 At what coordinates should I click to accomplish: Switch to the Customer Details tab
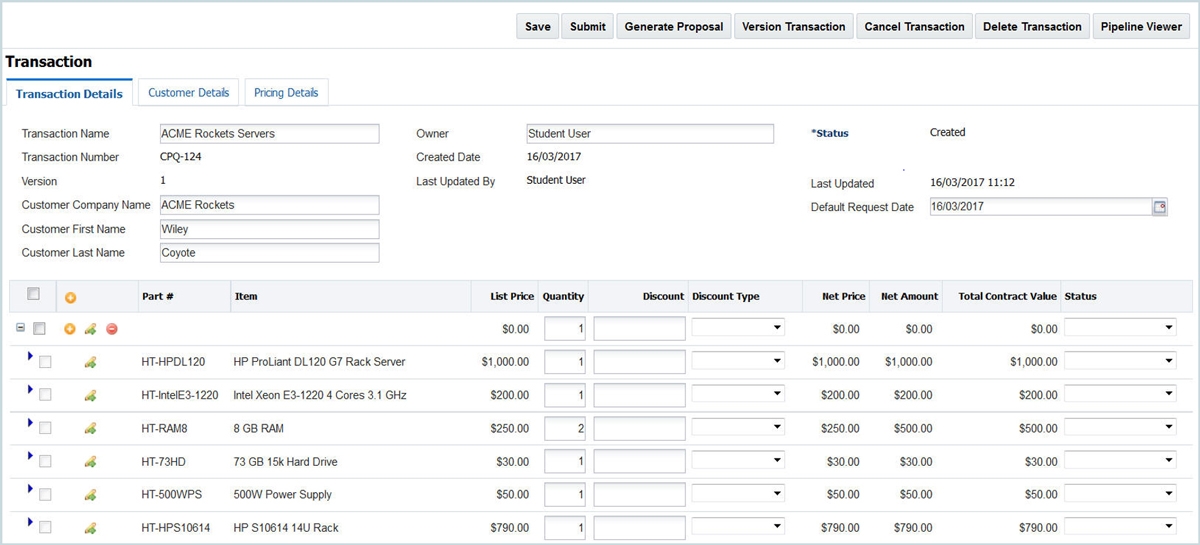[188, 92]
